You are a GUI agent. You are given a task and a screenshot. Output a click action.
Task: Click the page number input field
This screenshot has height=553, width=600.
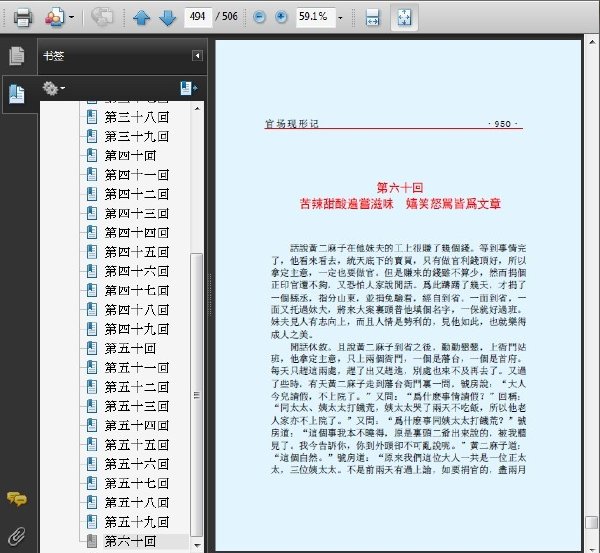tap(198, 18)
